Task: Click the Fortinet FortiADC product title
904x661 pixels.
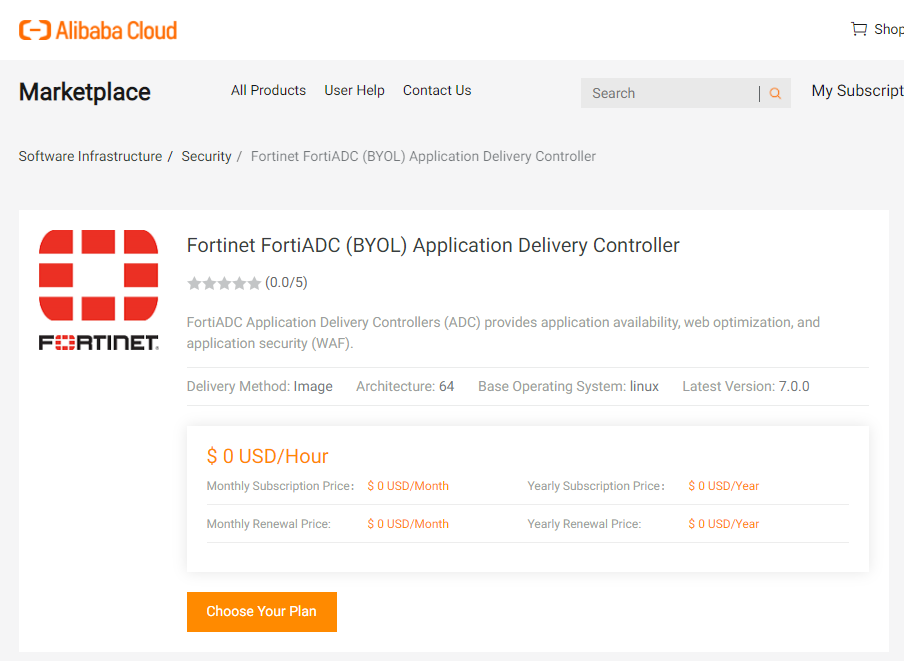Action: 432,245
